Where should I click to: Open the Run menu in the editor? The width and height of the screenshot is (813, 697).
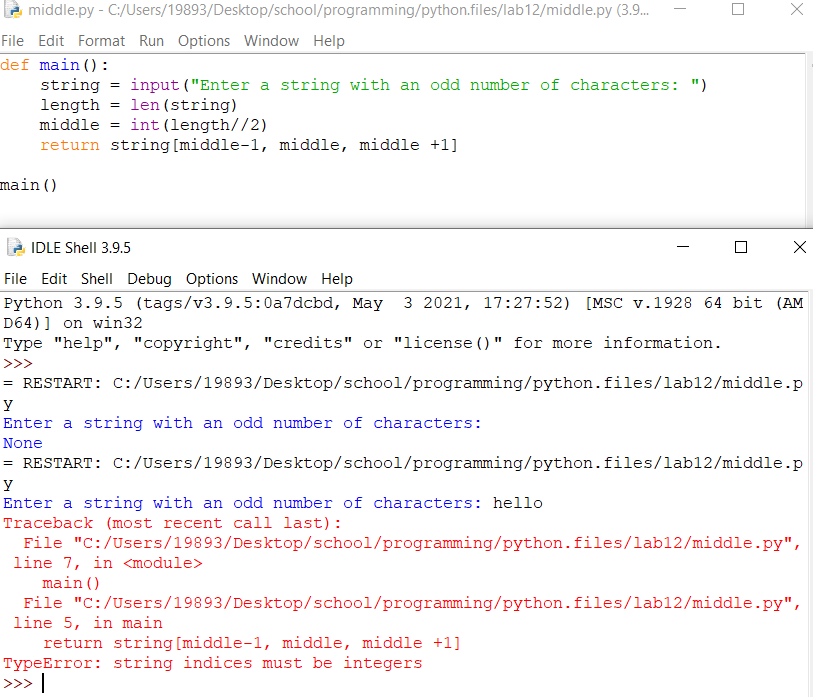pos(151,41)
